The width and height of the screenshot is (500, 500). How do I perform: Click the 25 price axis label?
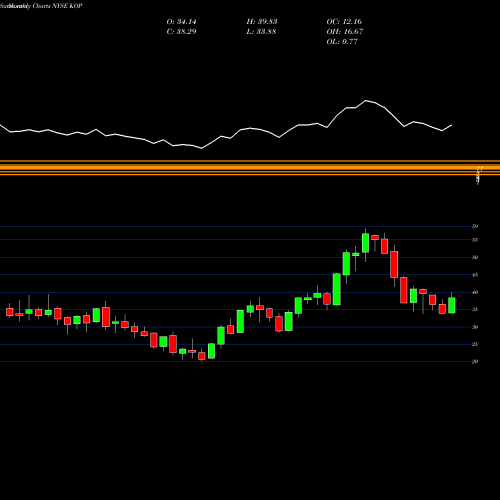coord(475,344)
